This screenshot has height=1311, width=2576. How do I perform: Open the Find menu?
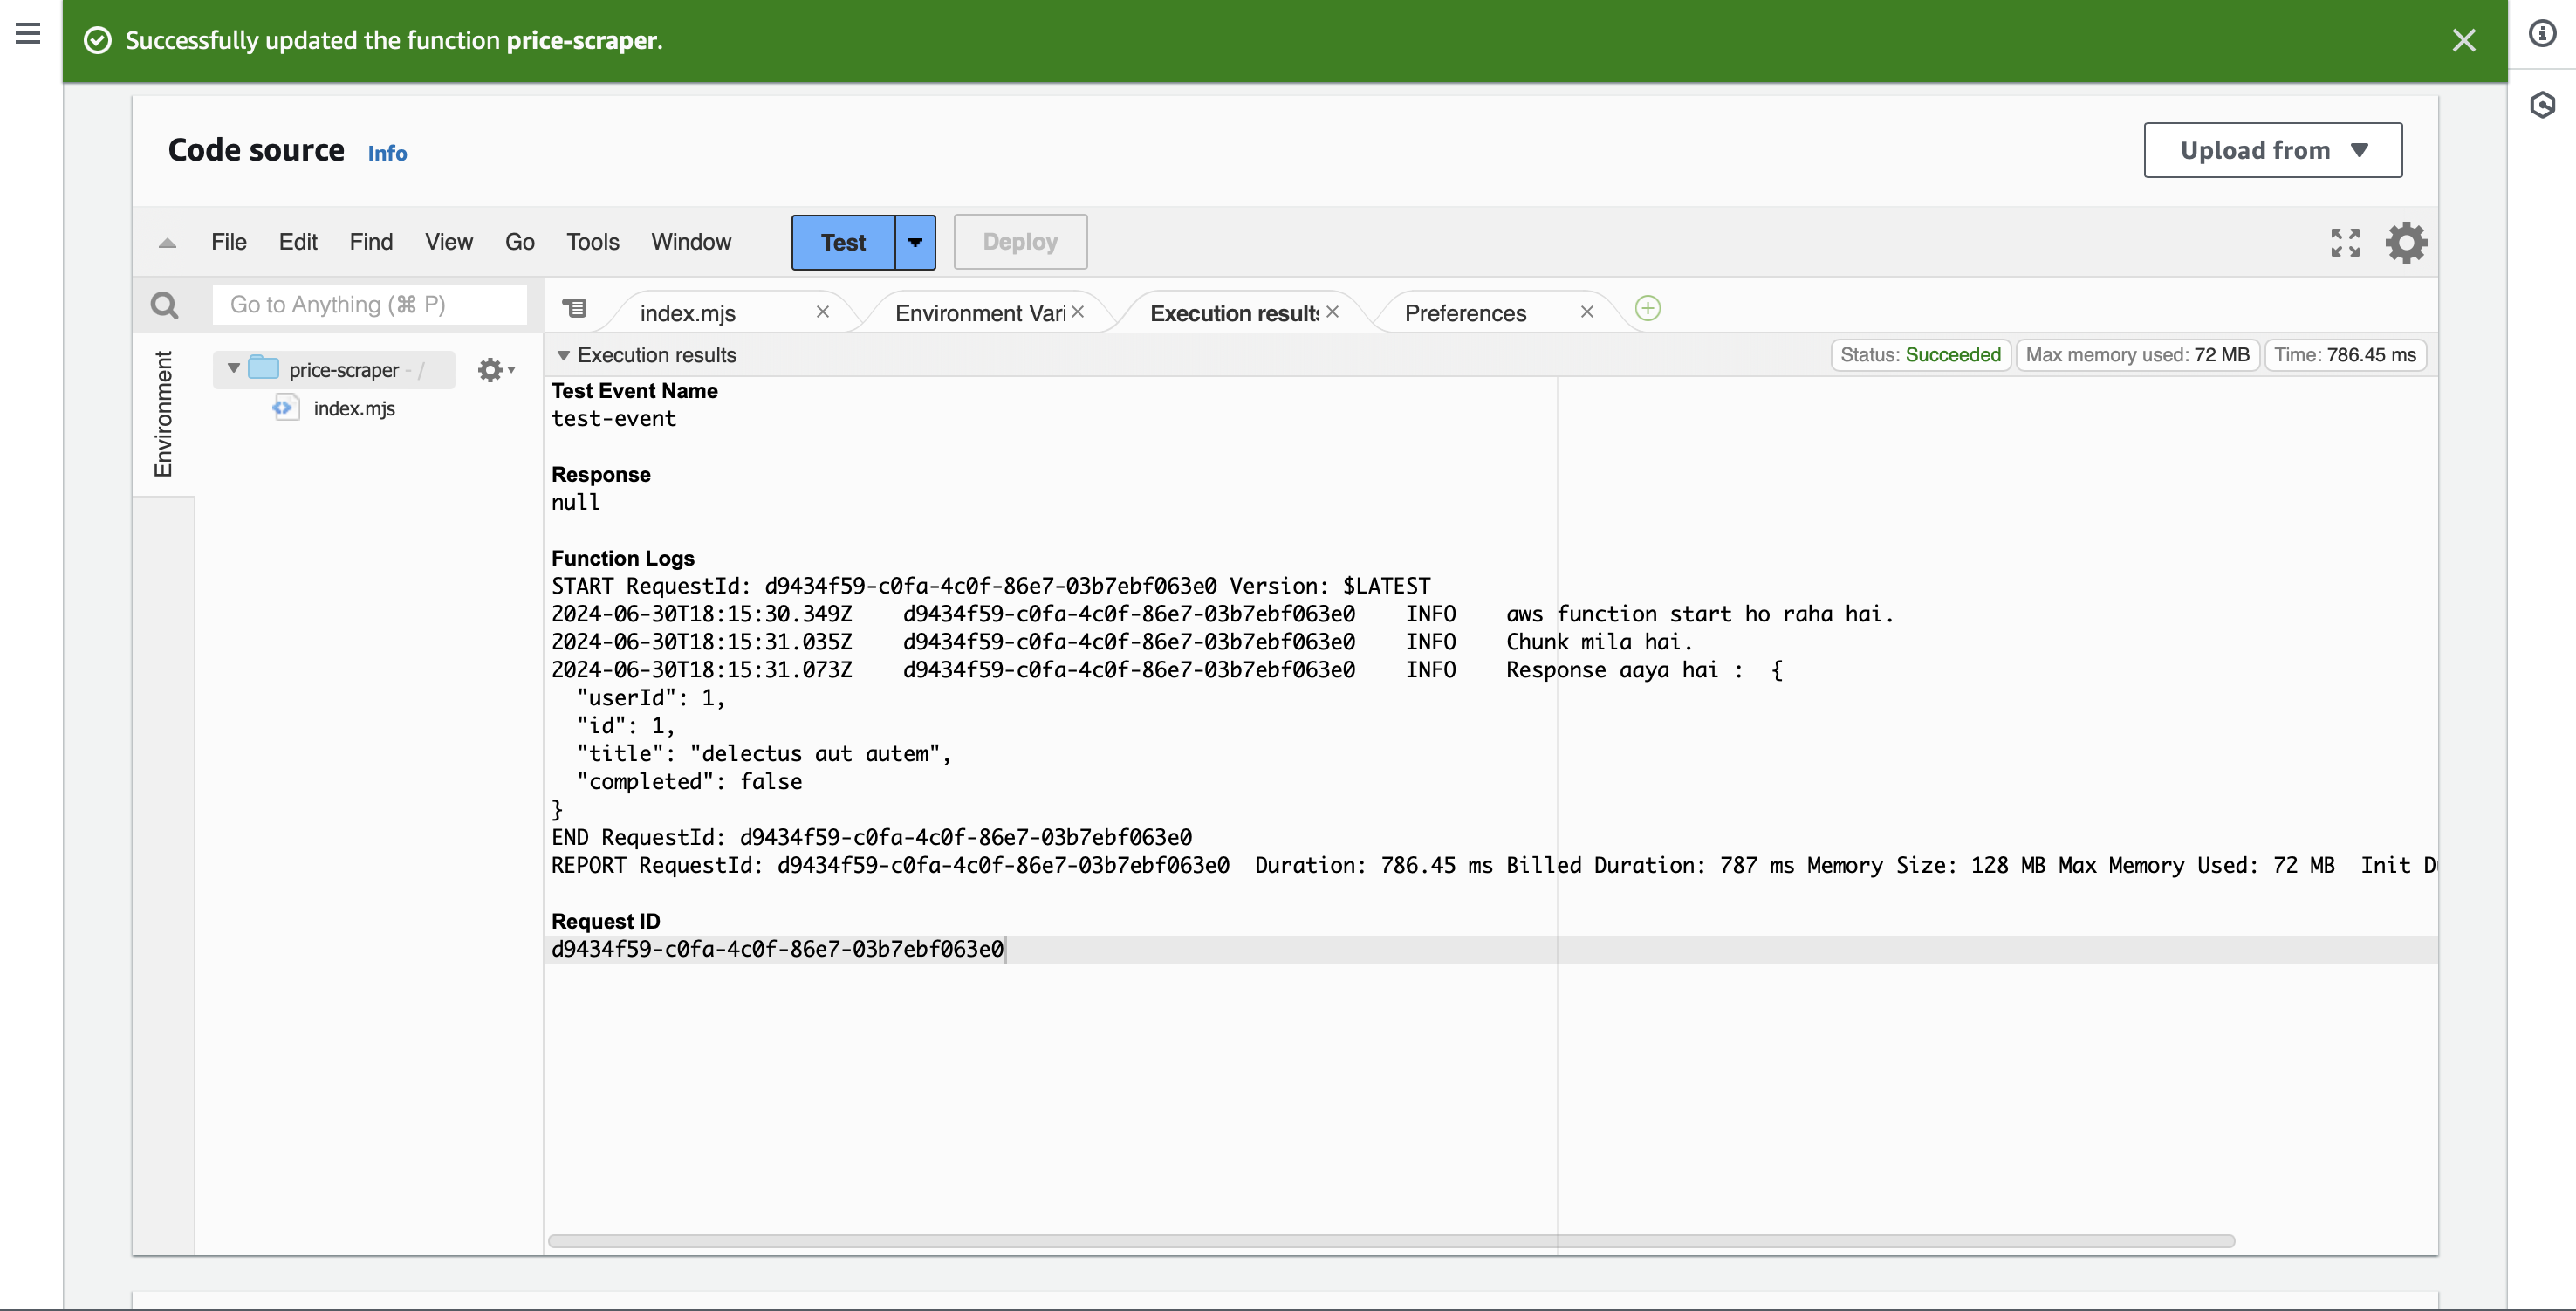[x=371, y=242]
